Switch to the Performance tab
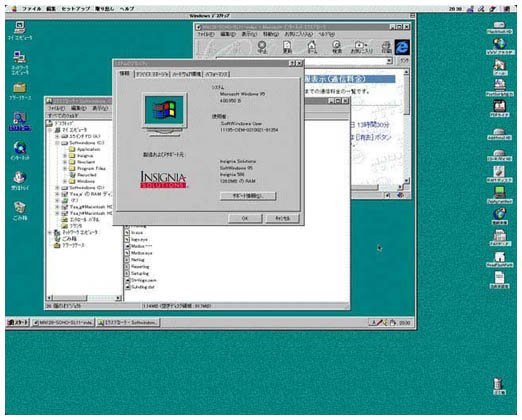 217,74
